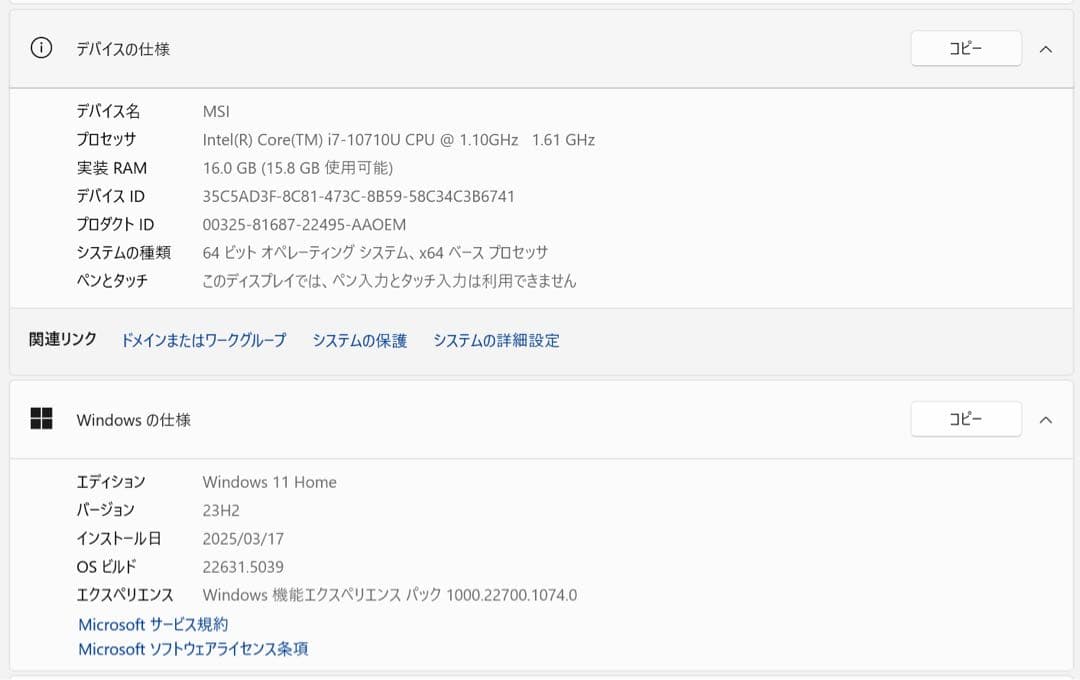
Task: Collapse the デバイスの仕様 section
Action: point(1046,47)
